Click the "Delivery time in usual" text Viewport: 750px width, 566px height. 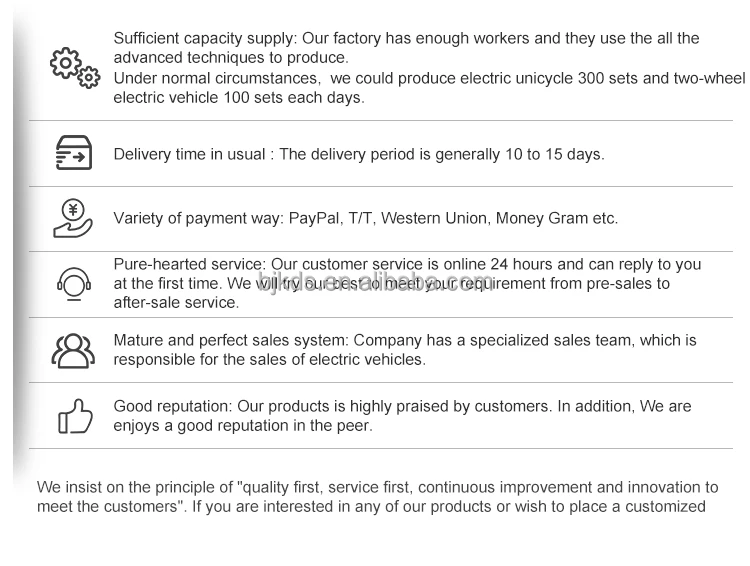[x=189, y=154]
